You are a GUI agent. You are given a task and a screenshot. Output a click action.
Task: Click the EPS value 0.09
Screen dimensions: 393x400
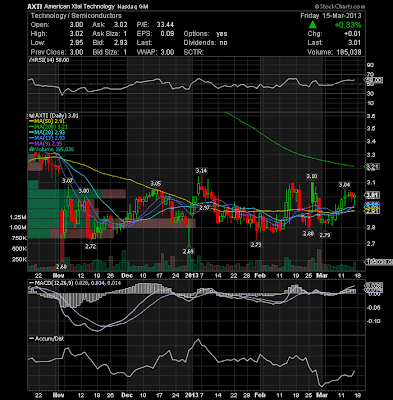[167, 34]
